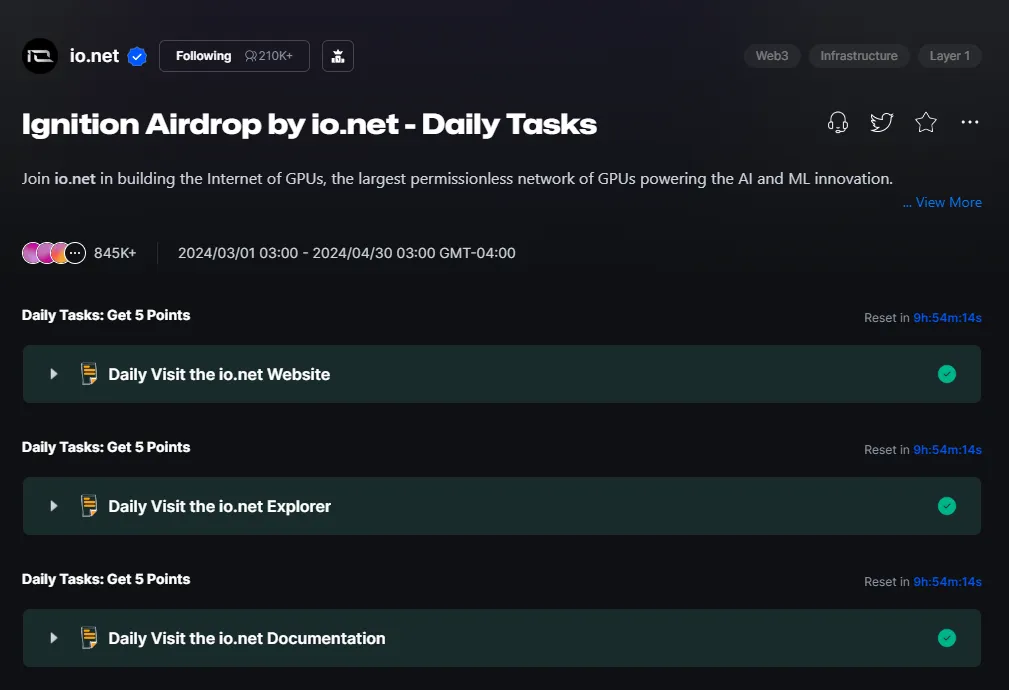Image resolution: width=1009 pixels, height=690 pixels.
Task: Click the blue verified badge next to io.net
Action: click(137, 57)
